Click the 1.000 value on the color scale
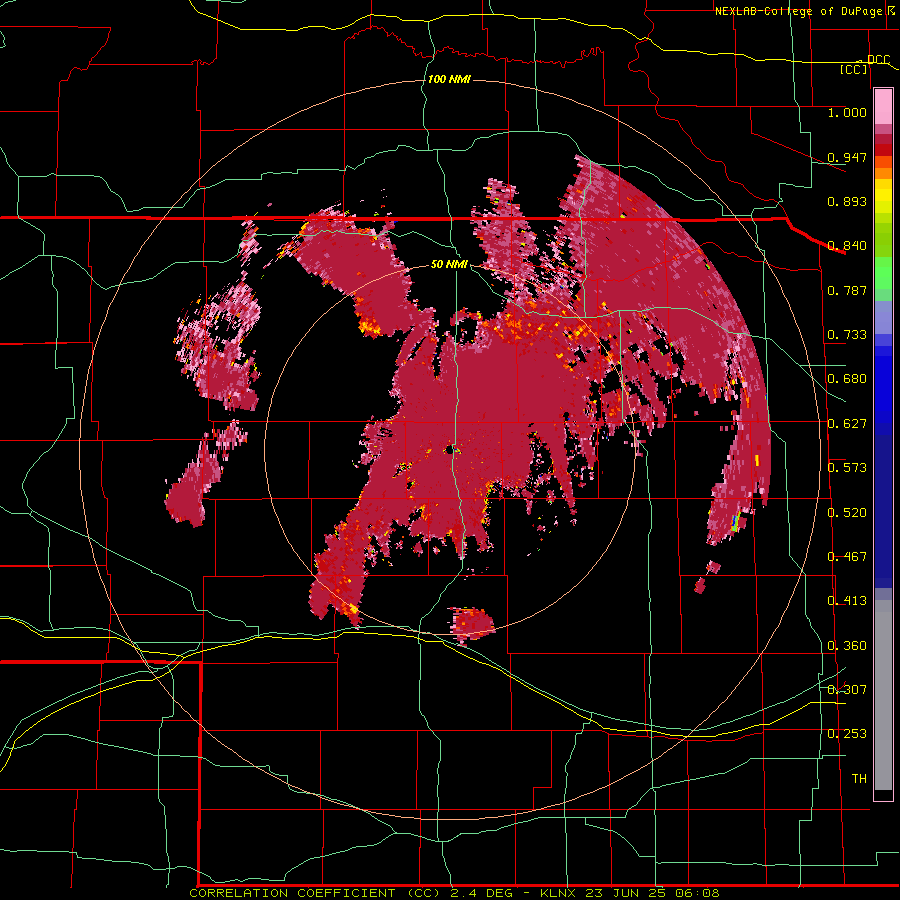The width and height of the screenshot is (900, 900). point(847,112)
